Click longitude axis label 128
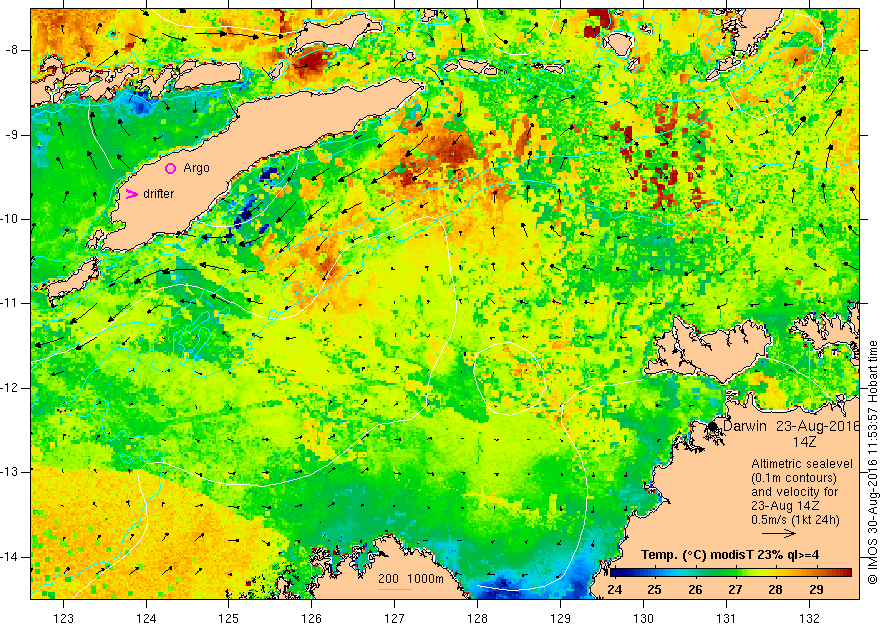Viewport: 880px width, 630px height. click(477, 619)
